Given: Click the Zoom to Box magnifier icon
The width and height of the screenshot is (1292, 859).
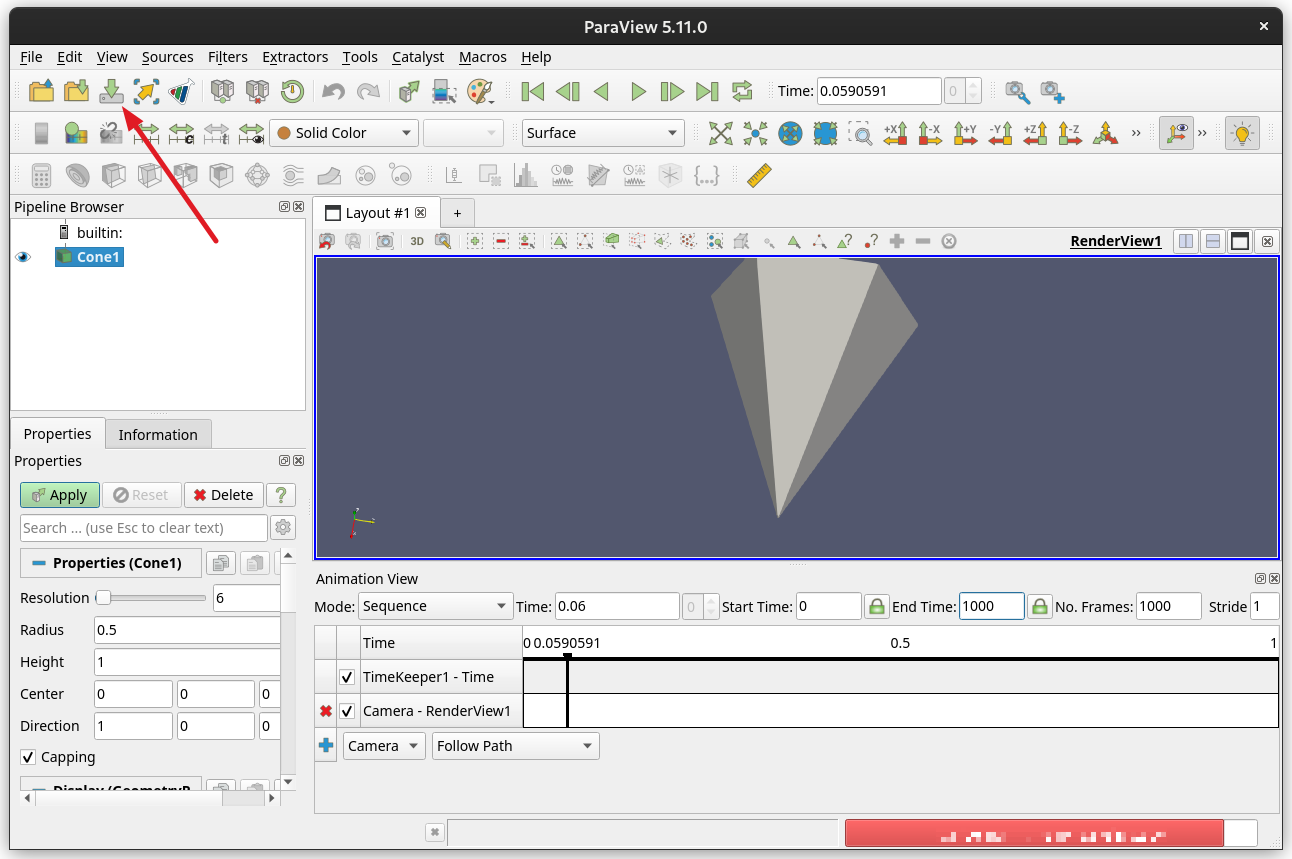Looking at the screenshot, I should tap(860, 133).
